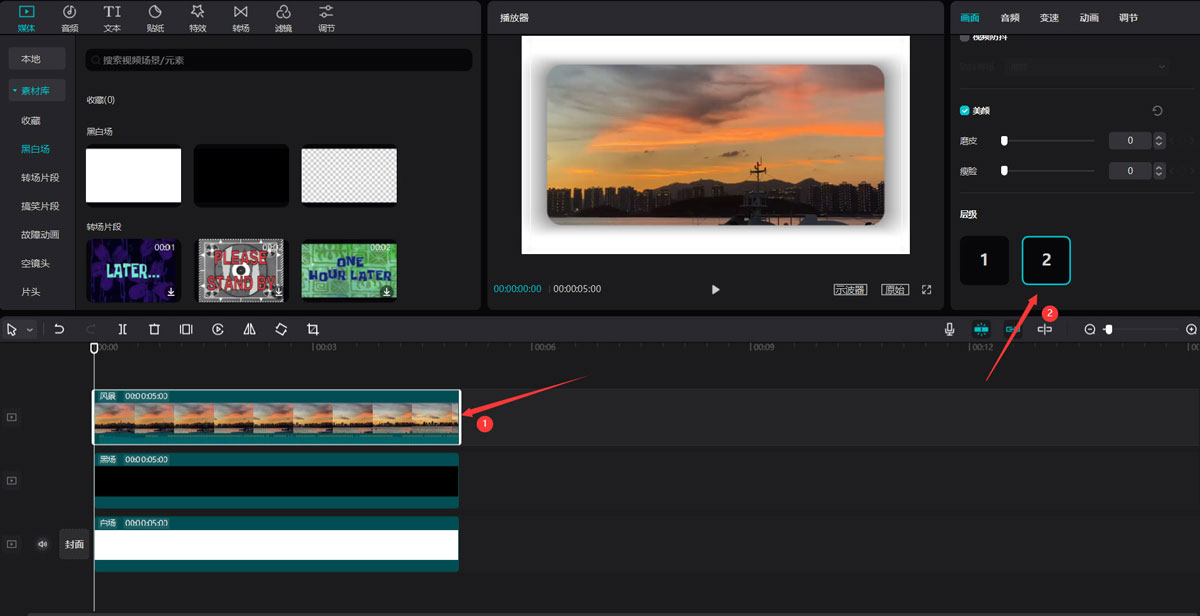The image size is (1200, 616).
Task: Click the split clip tool in timeline toolbar
Action: pos(122,329)
